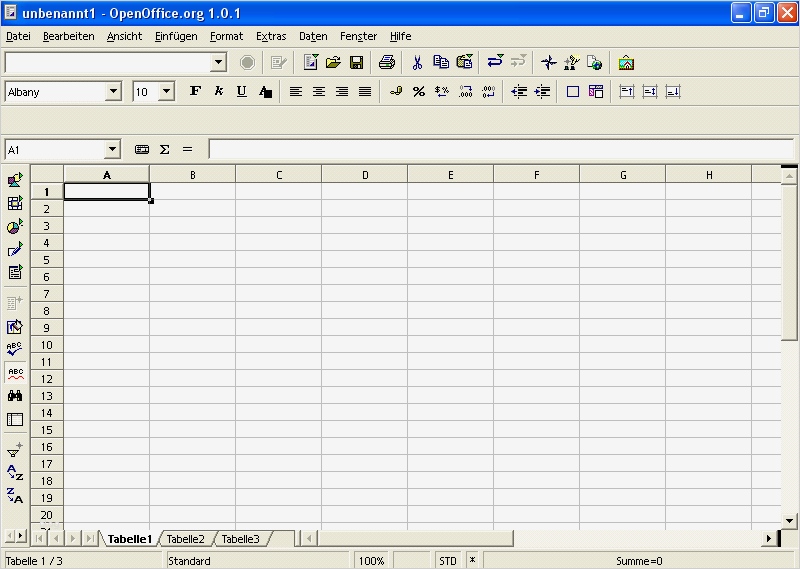The height and width of the screenshot is (569, 800).
Task: Click the STD selection mode field
Action: pos(448,561)
